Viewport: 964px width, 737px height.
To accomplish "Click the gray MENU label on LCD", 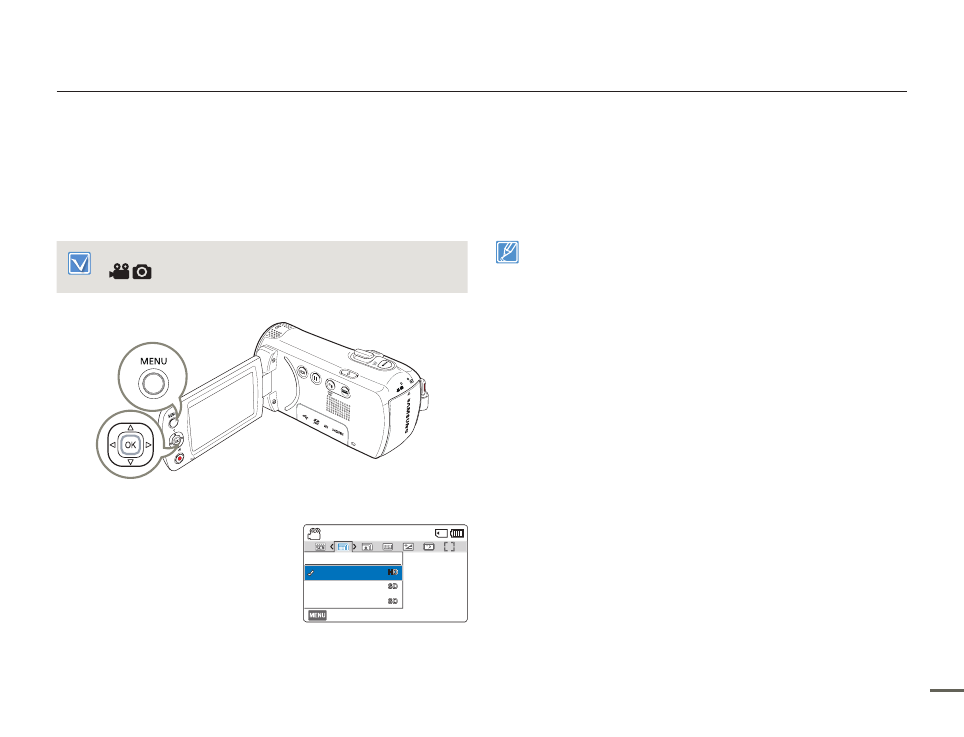I will pyautogui.click(x=317, y=615).
